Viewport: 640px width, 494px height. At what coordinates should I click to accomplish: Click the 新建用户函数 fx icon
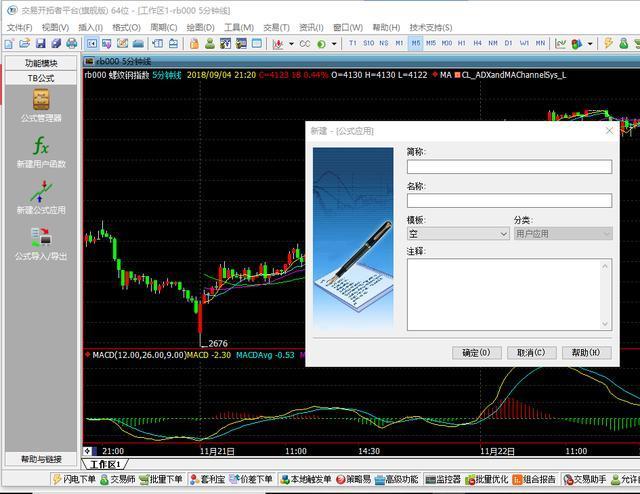coord(41,146)
